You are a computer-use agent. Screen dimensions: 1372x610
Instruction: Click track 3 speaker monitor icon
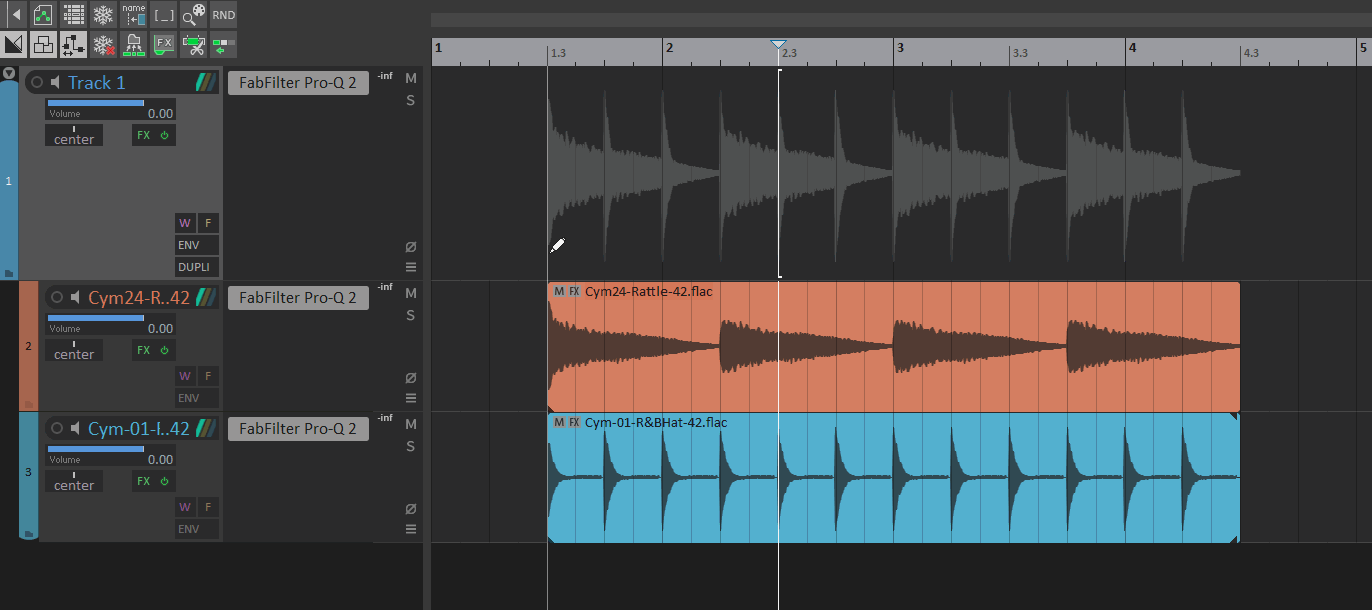(x=74, y=428)
